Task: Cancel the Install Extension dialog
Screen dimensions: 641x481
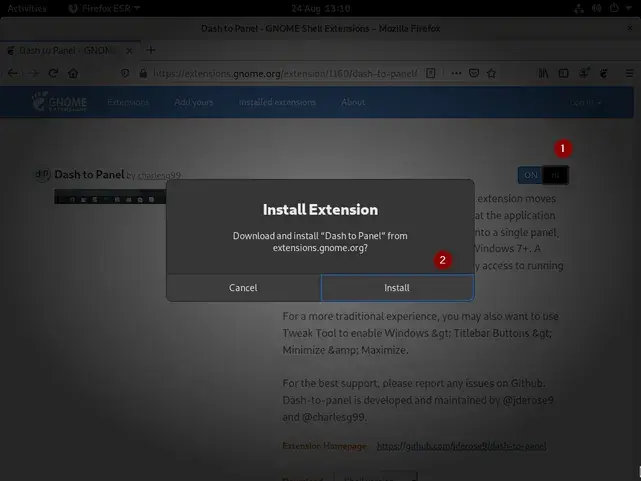Action: (244, 288)
